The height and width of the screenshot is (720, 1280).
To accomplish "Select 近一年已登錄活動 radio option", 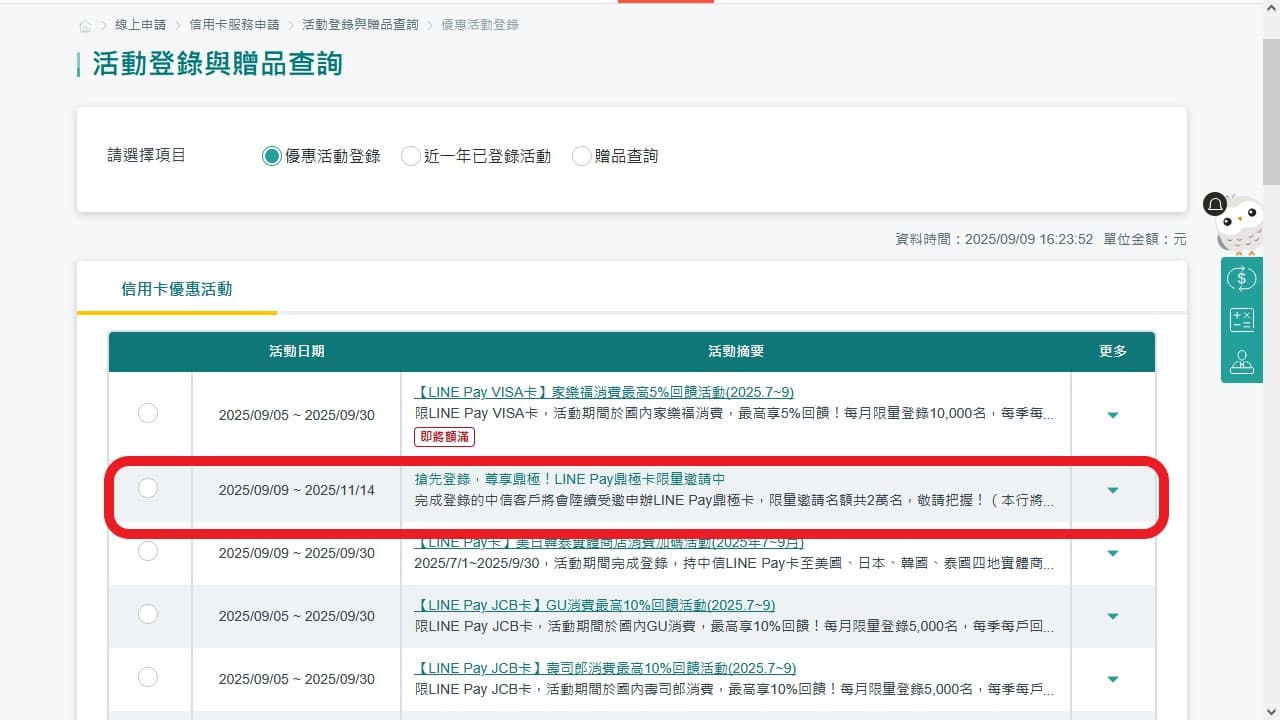I will 410,156.
